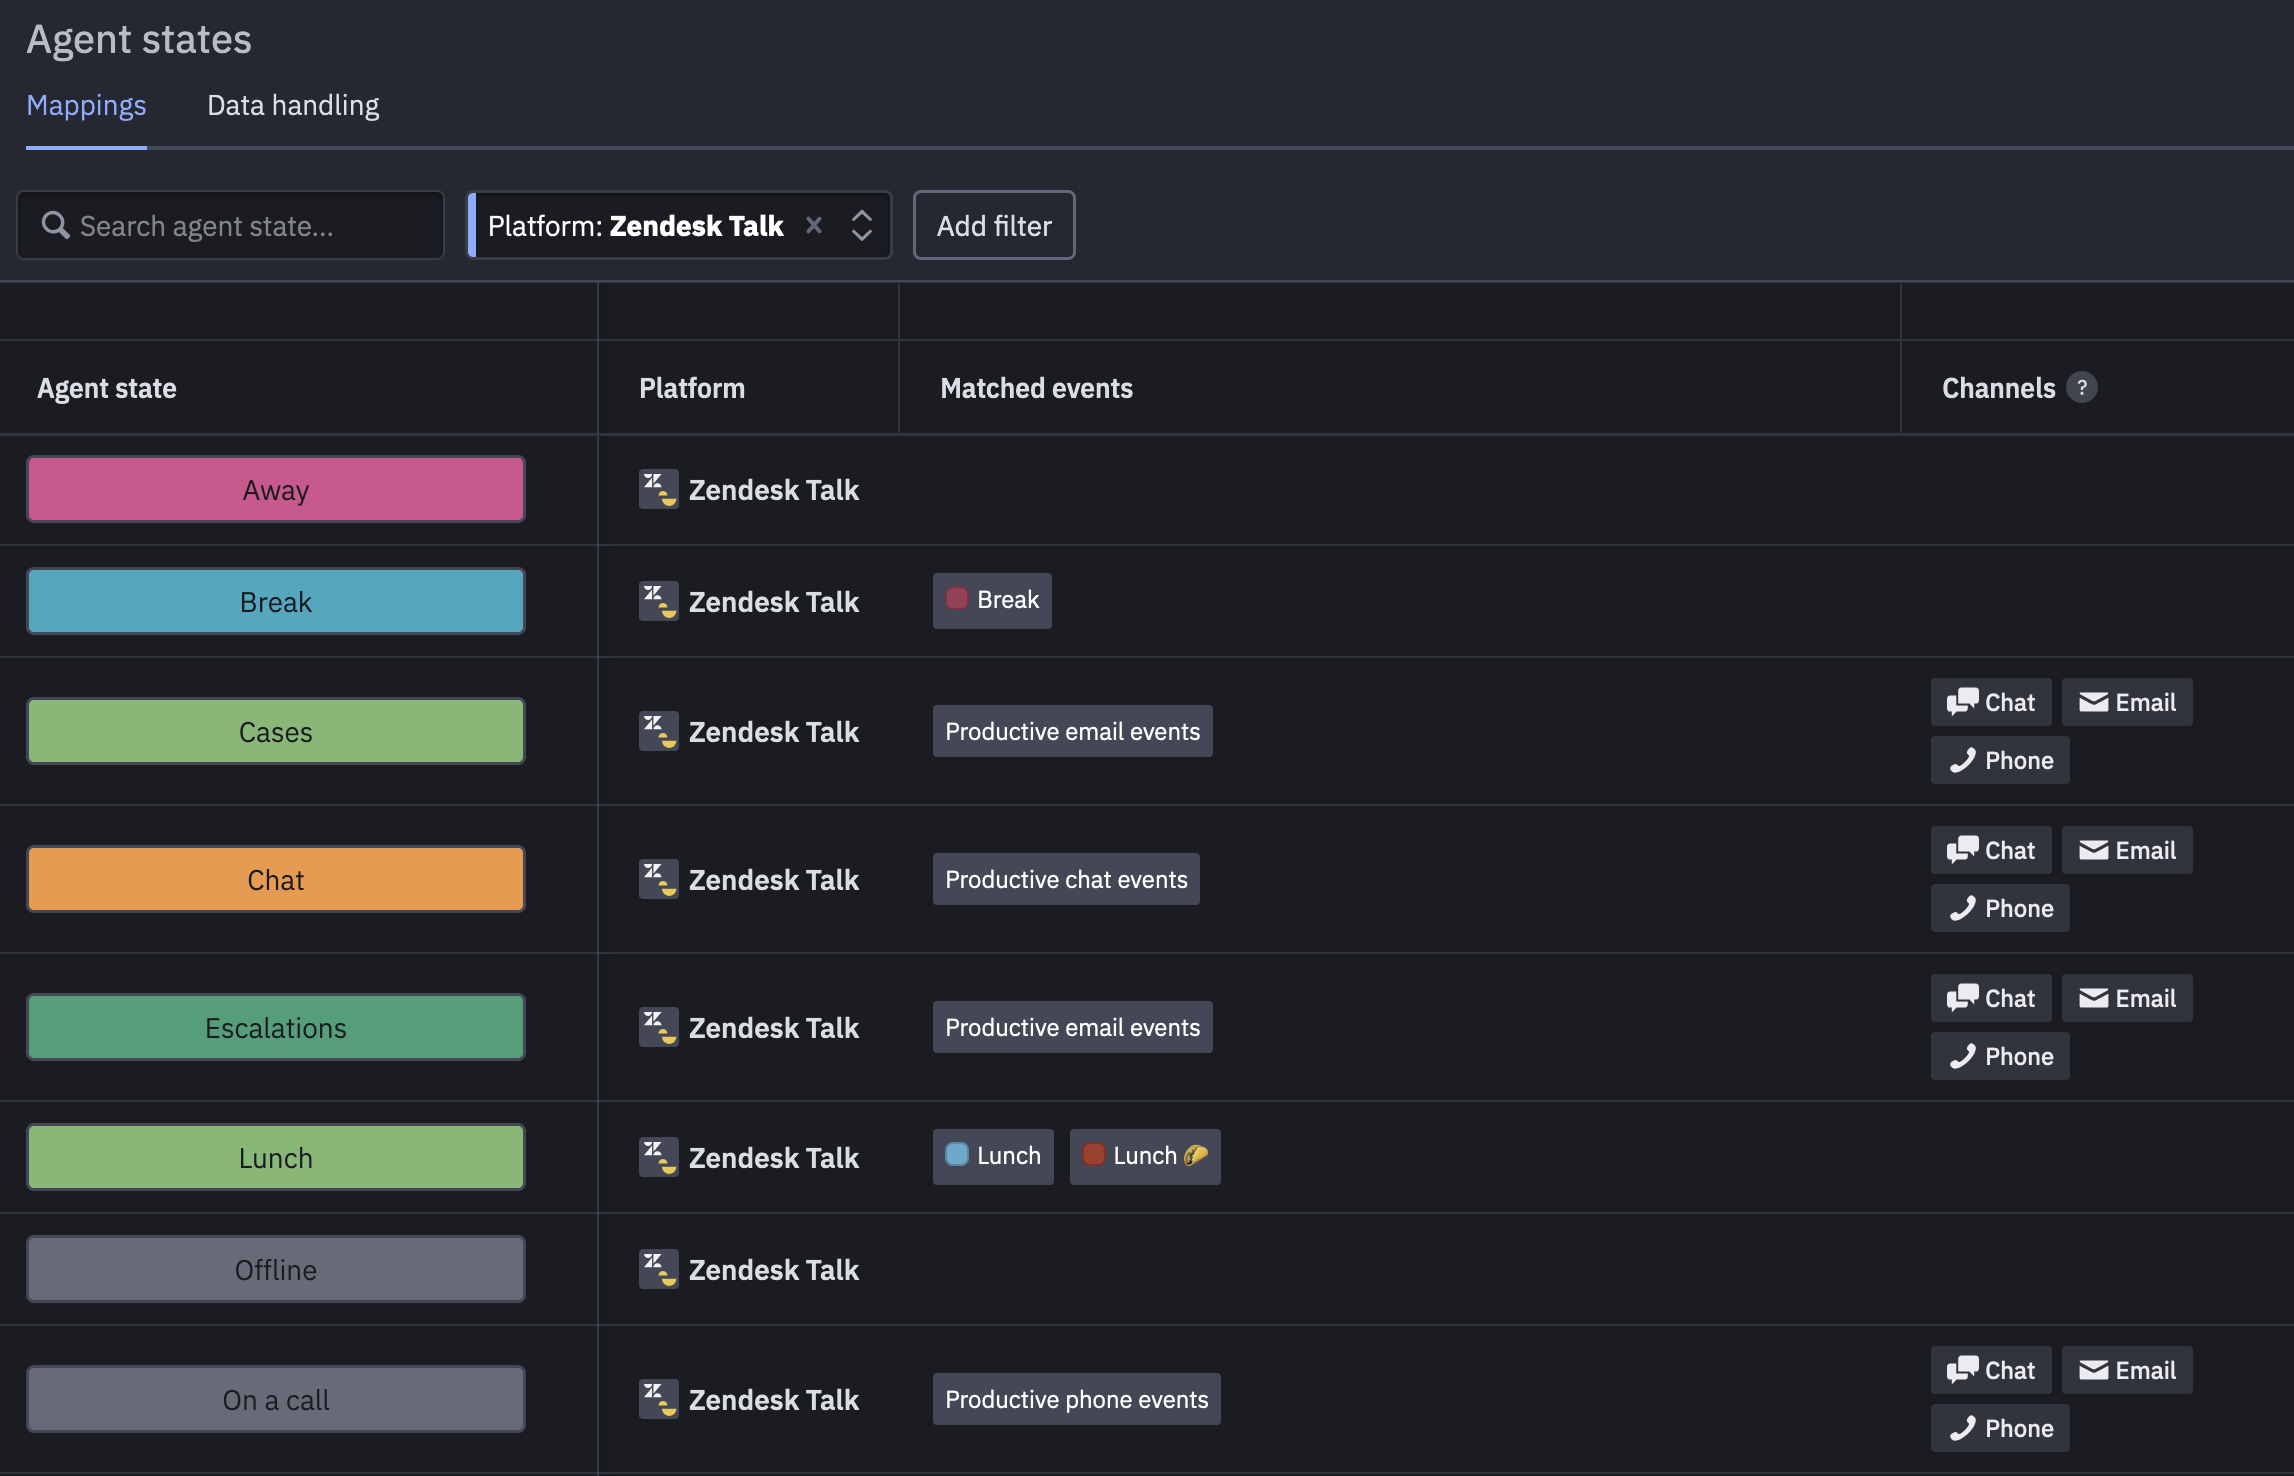Open the Offline agent state
The height and width of the screenshot is (1476, 2294).
click(x=276, y=1270)
